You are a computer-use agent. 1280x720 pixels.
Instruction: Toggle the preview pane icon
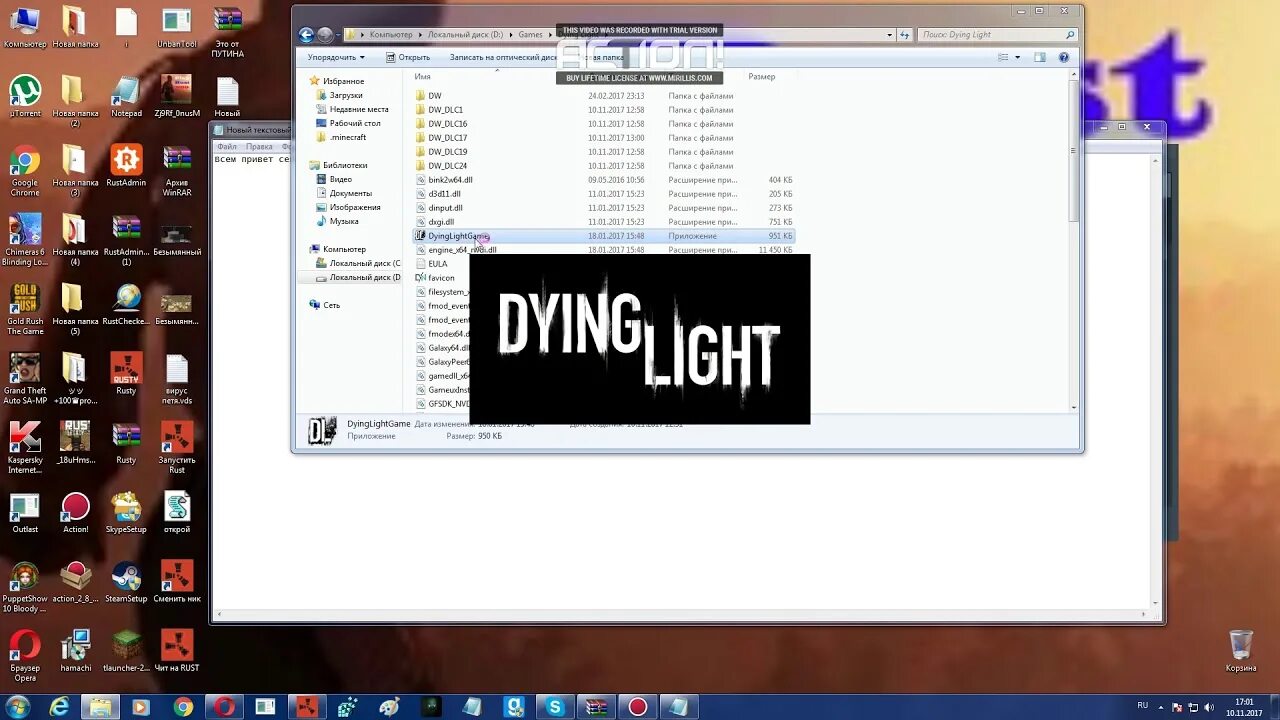(x=1040, y=58)
